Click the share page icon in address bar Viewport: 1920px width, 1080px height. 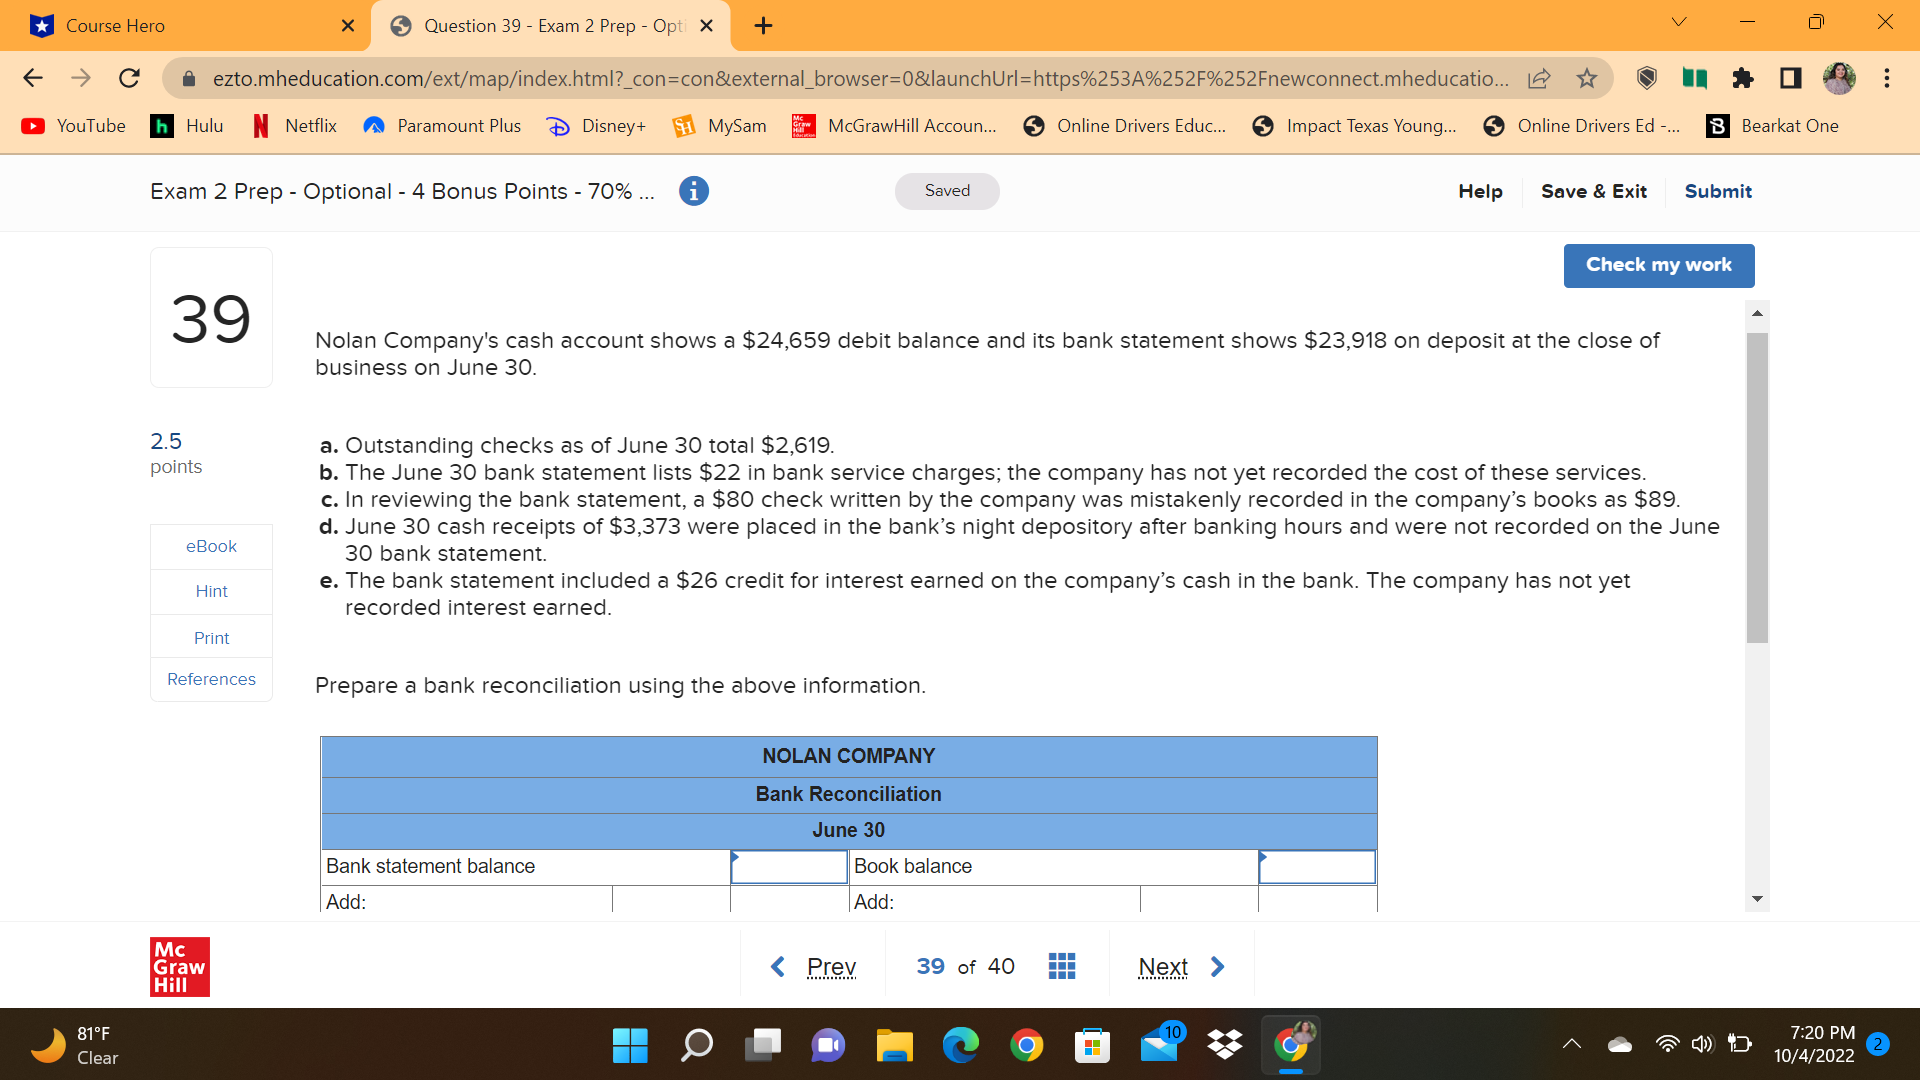tap(1539, 78)
